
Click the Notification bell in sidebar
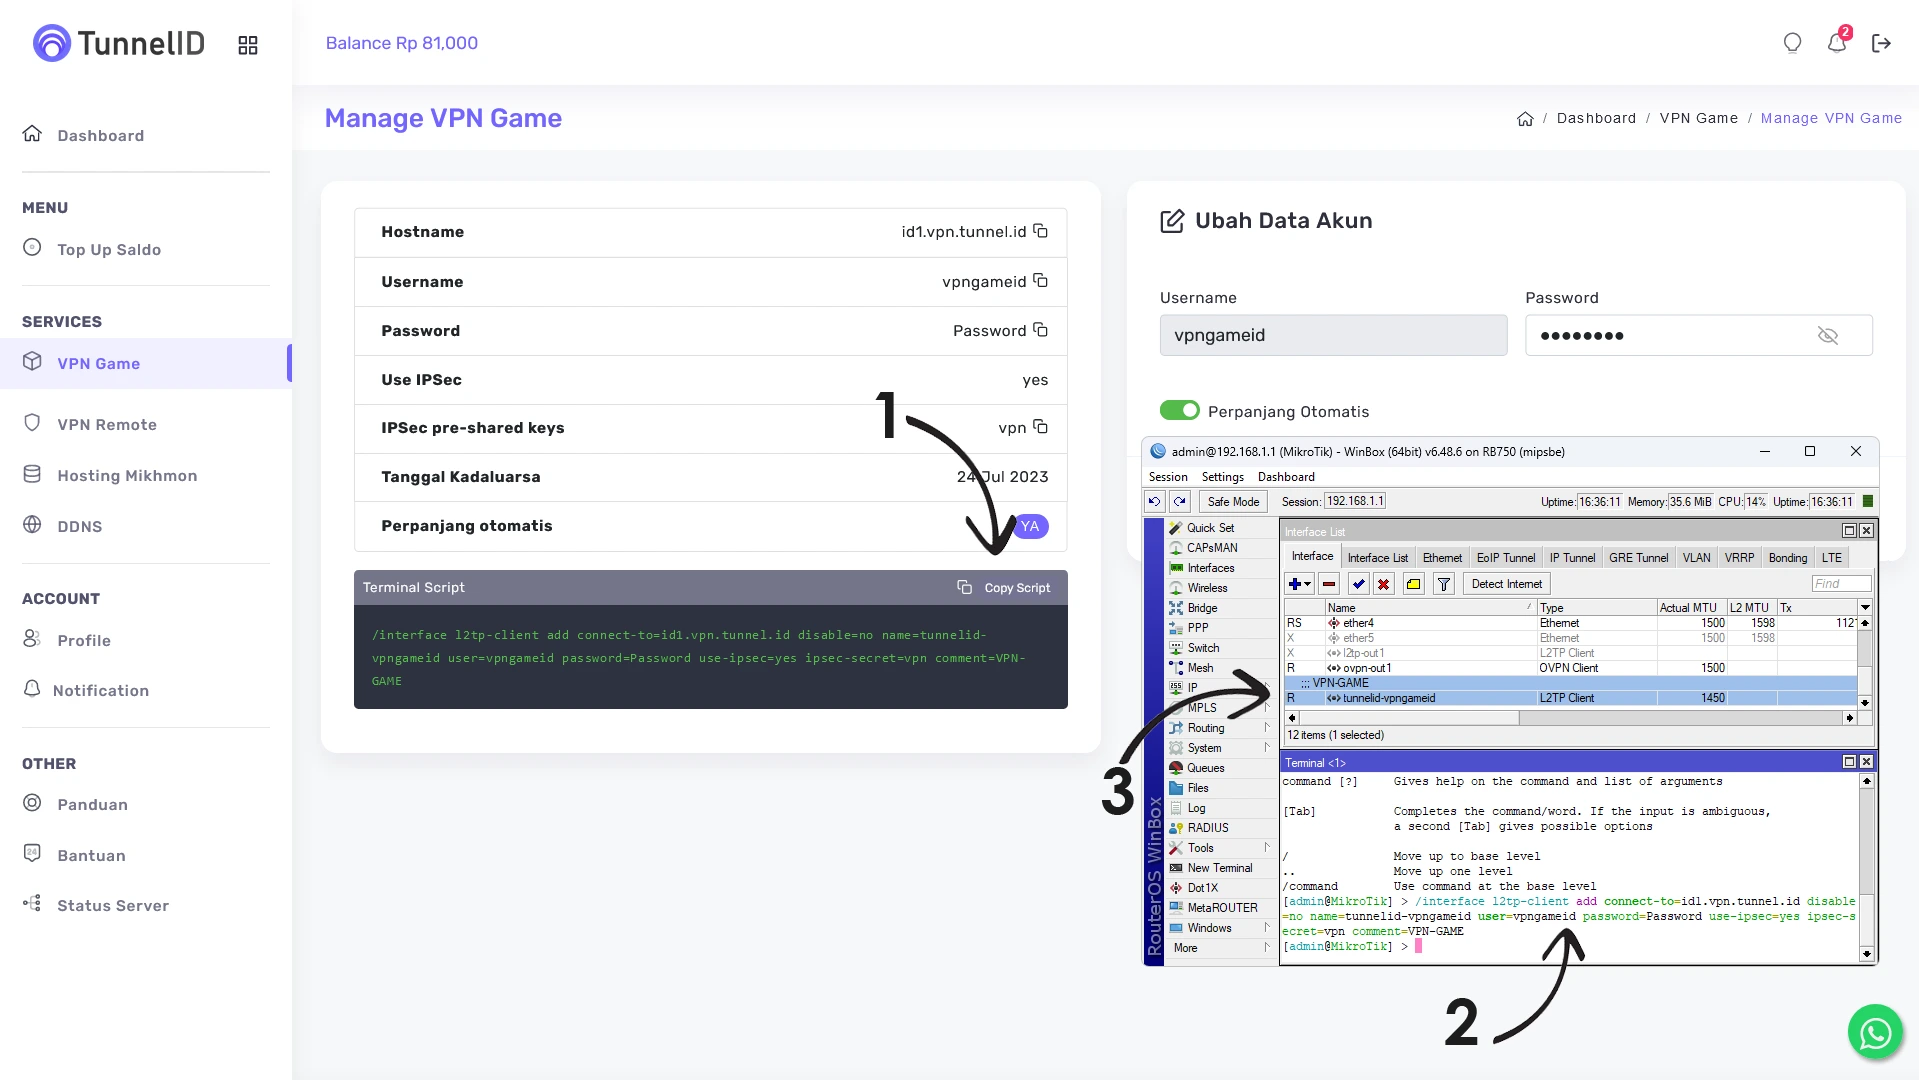32,689
